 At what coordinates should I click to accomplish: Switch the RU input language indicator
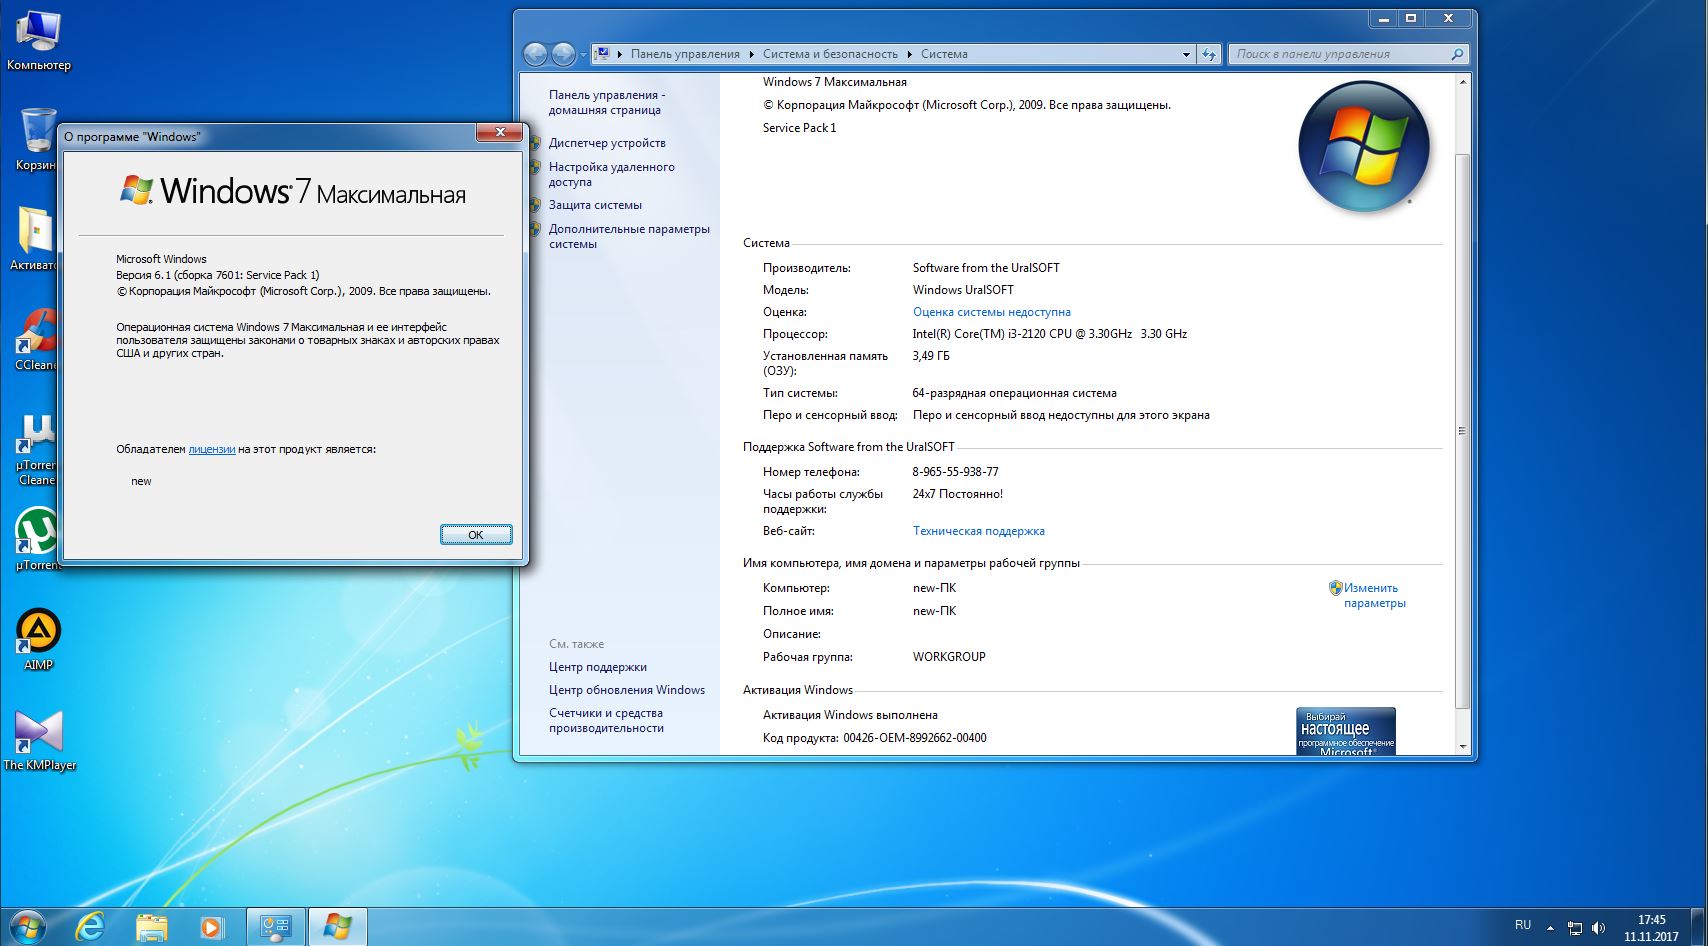(x=1522, y=925)
